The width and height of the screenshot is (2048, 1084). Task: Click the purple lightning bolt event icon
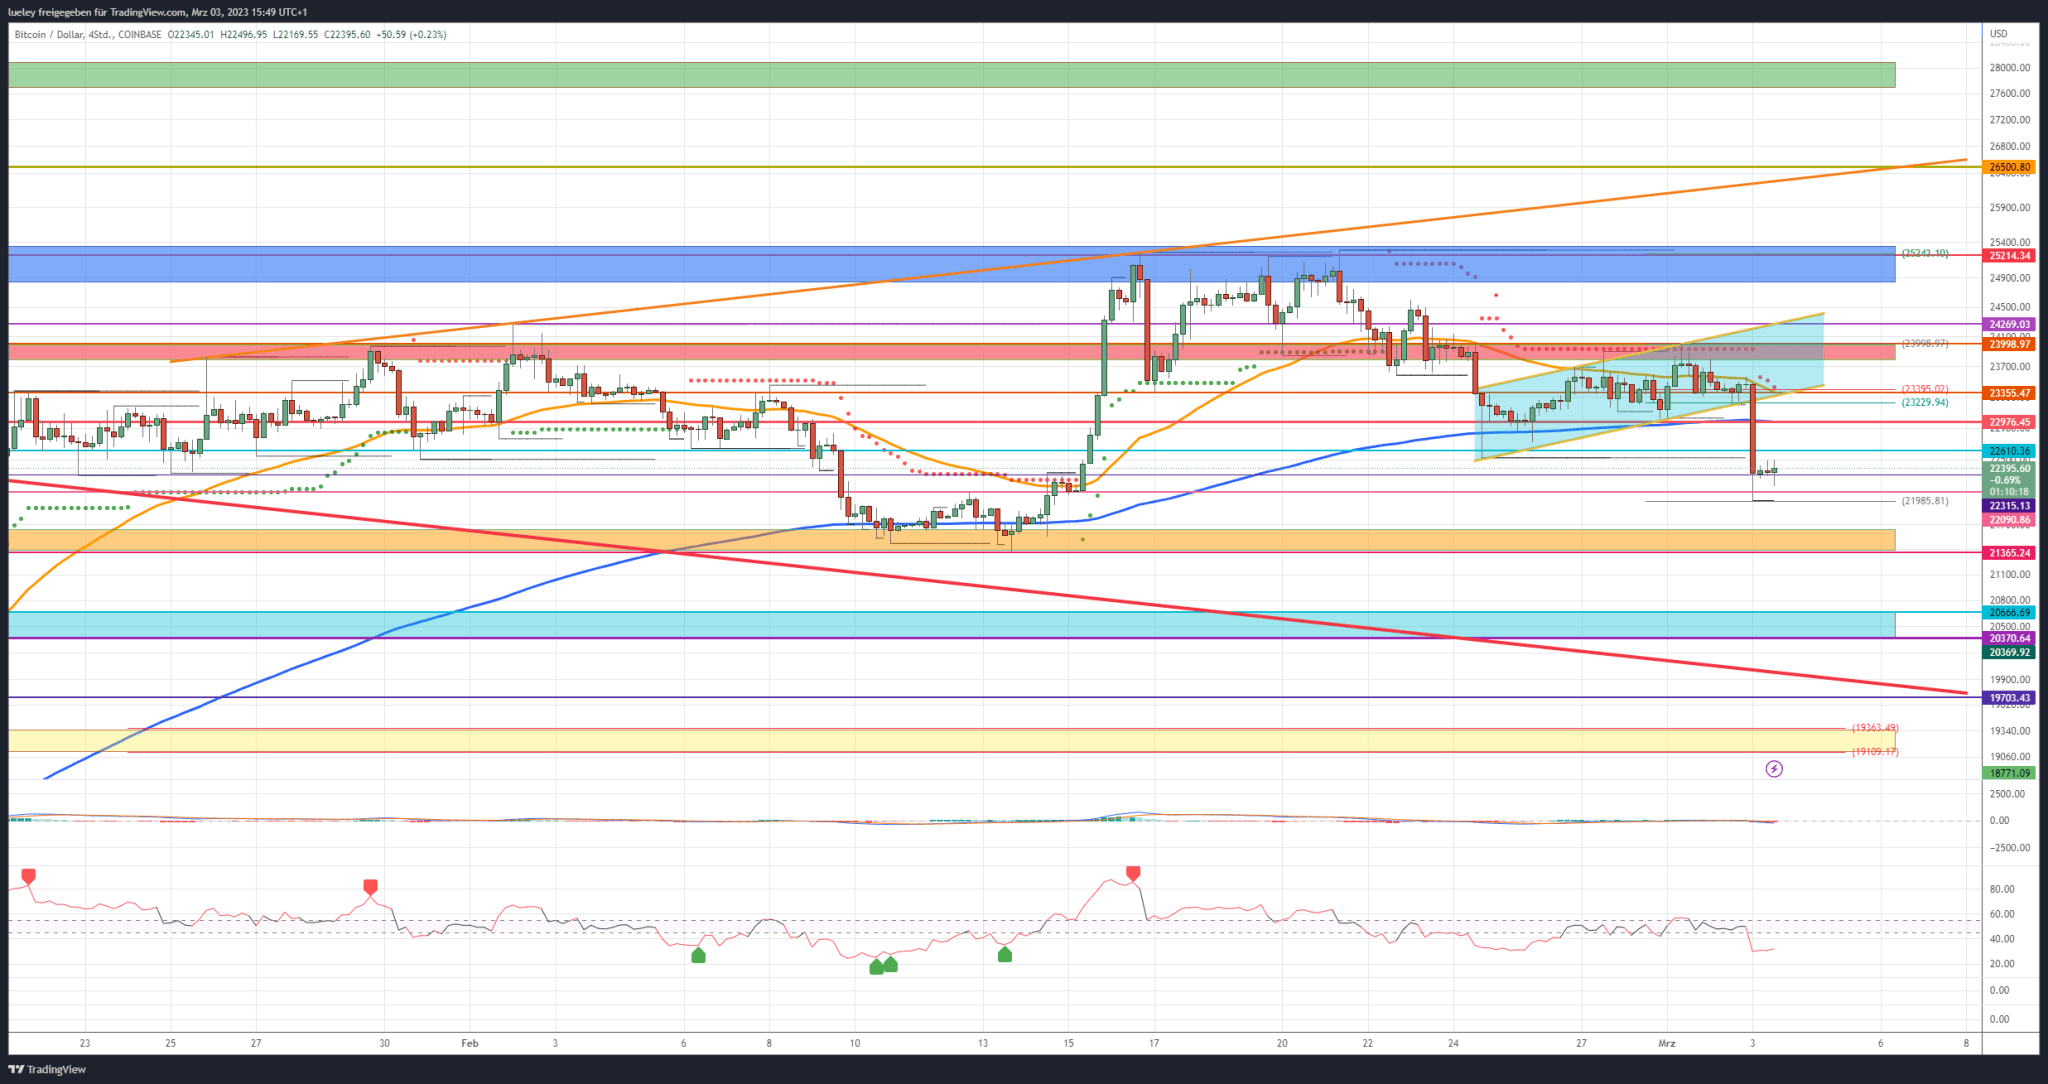tap(1774, 769)
